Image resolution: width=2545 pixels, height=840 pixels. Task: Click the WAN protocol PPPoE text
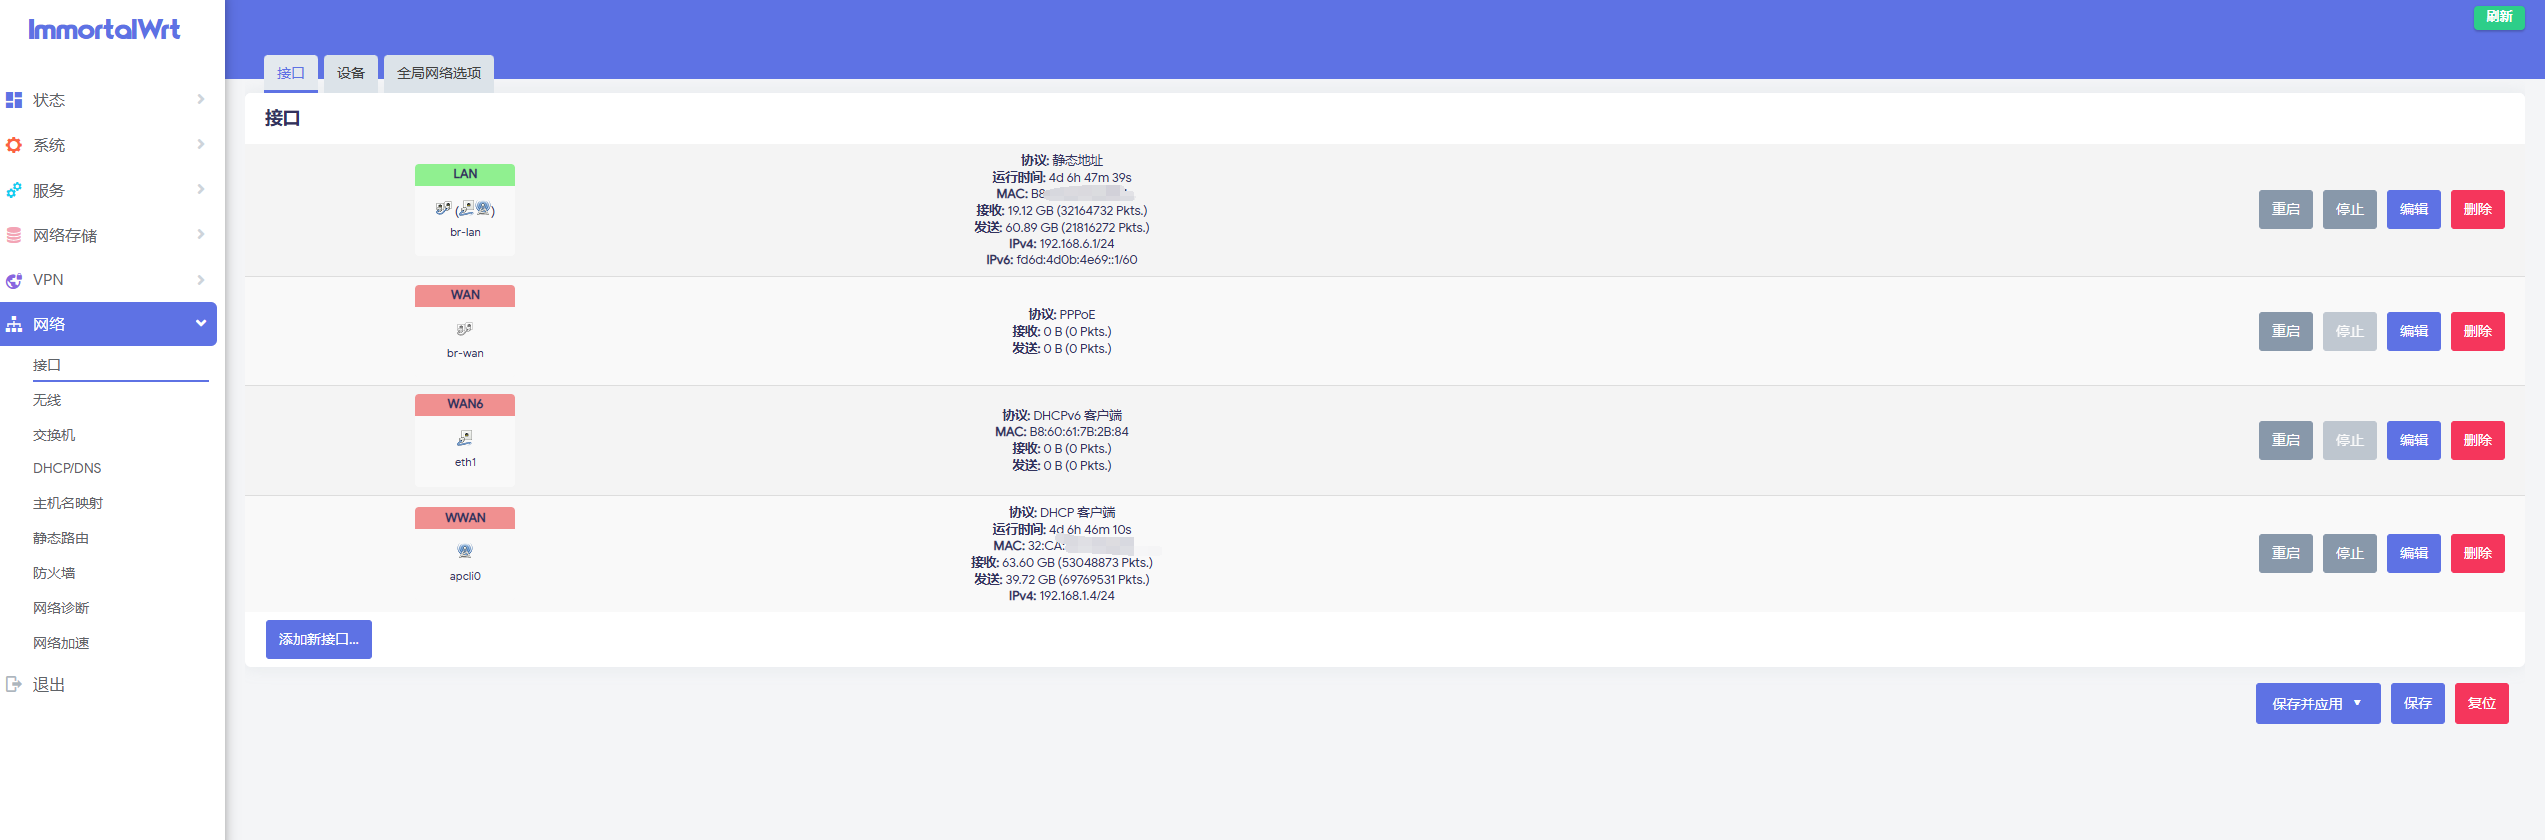tap(1077, 314)
